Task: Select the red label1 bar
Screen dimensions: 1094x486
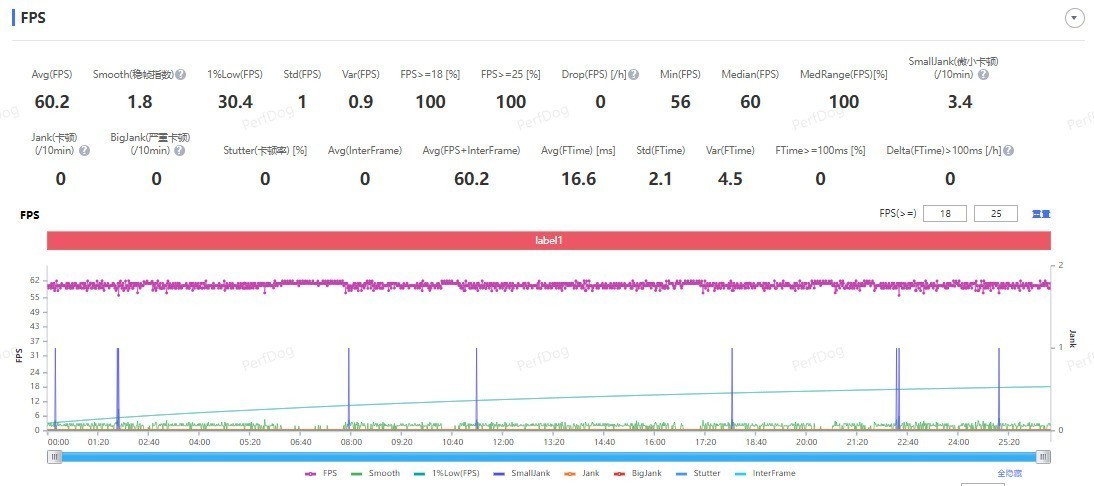Action: click(x=548, y=241)
